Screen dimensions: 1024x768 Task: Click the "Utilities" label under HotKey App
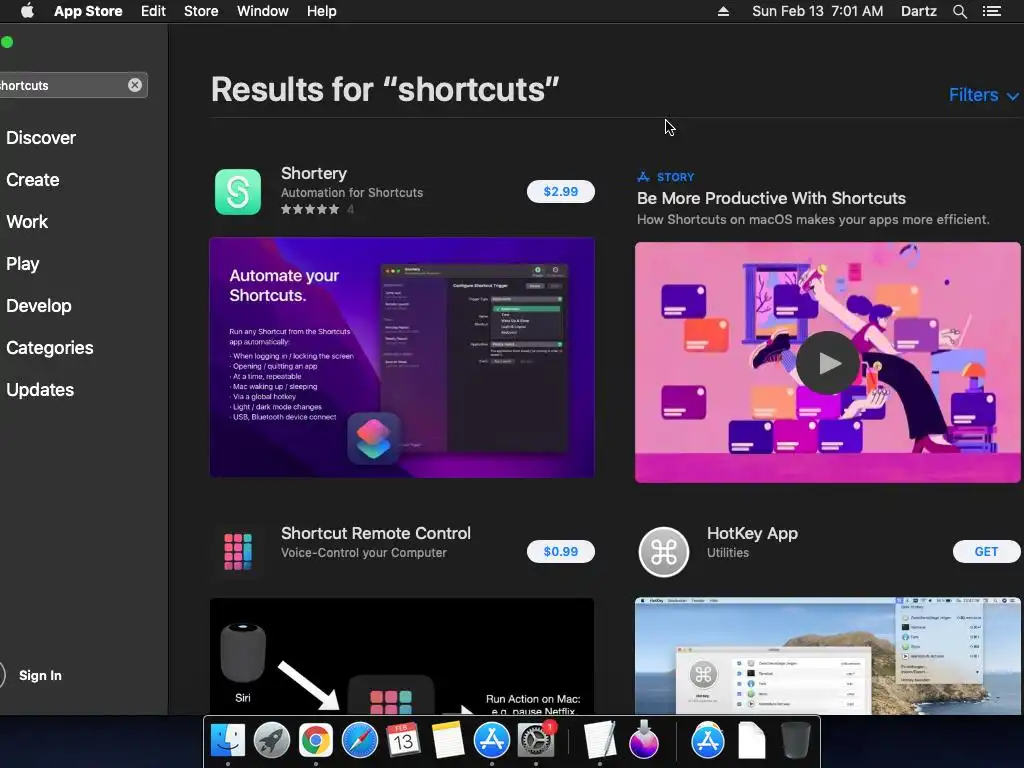tap(728, 552)
